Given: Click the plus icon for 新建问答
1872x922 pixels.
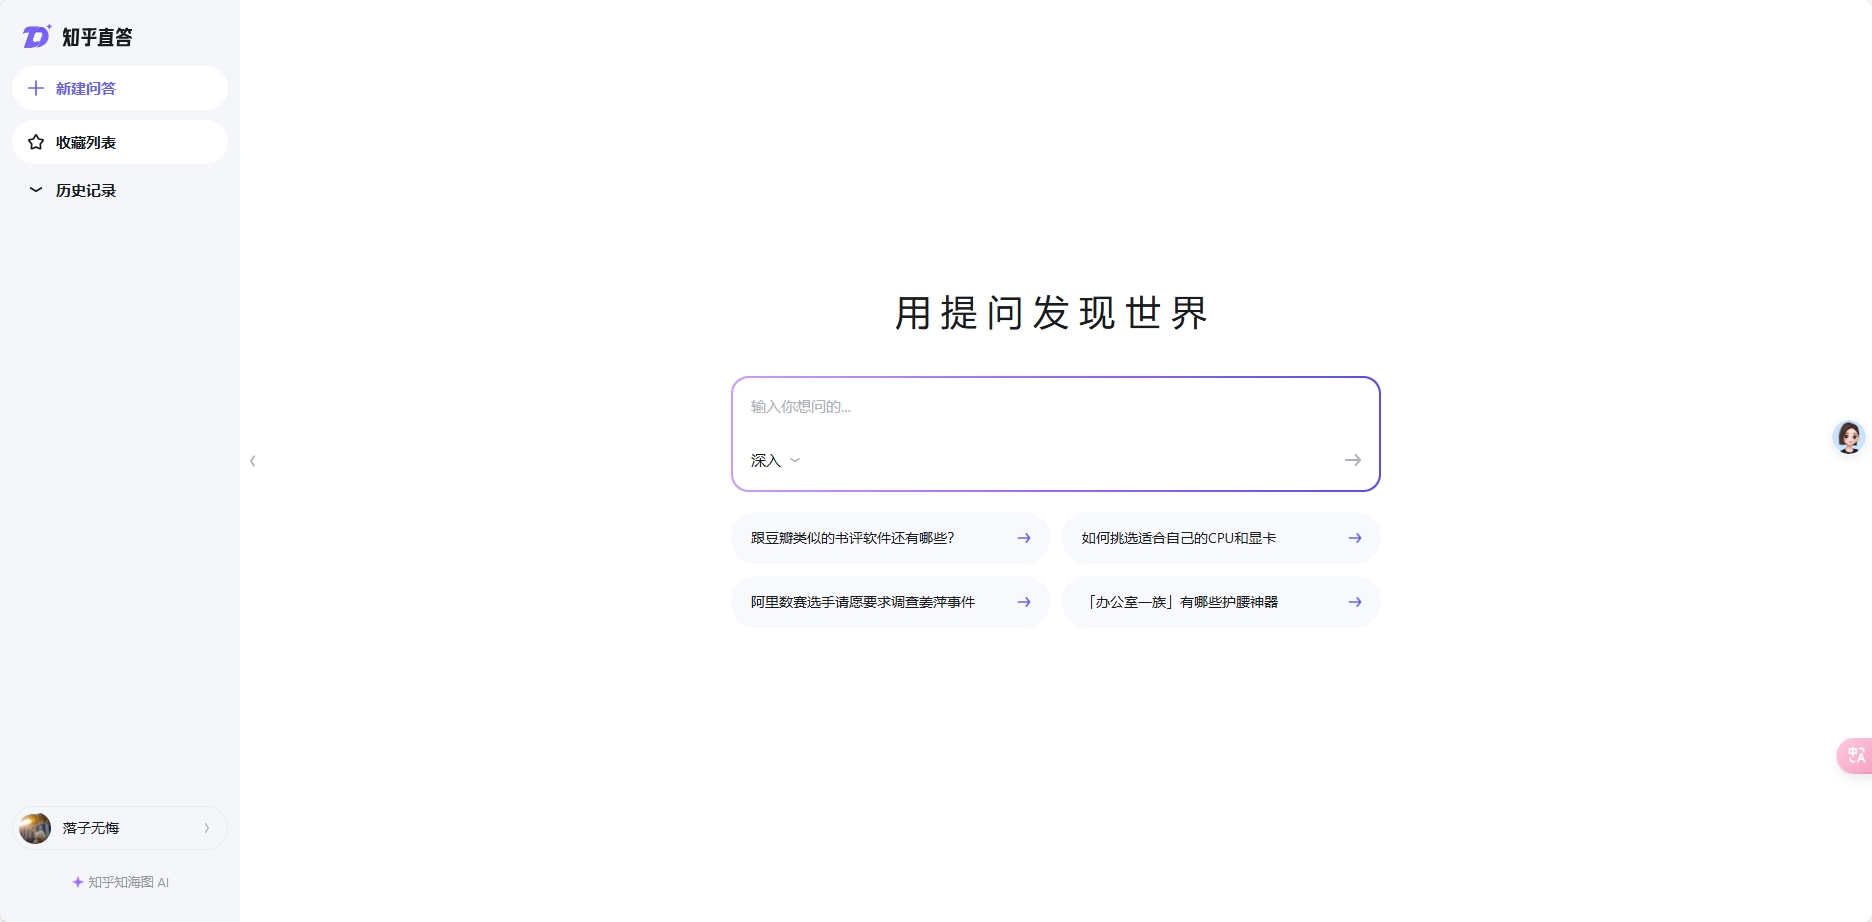Looking at the screenshot, I should tap(36, 88).
